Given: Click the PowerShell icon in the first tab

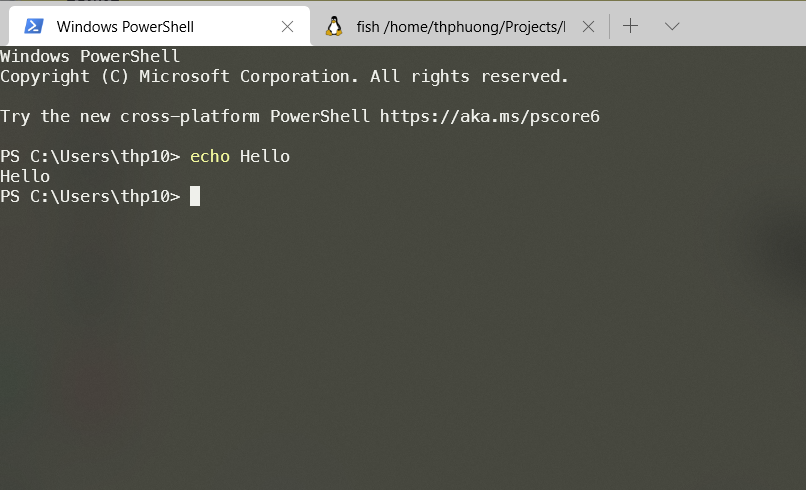Looking at the screenshot, I should click(33, 26).
